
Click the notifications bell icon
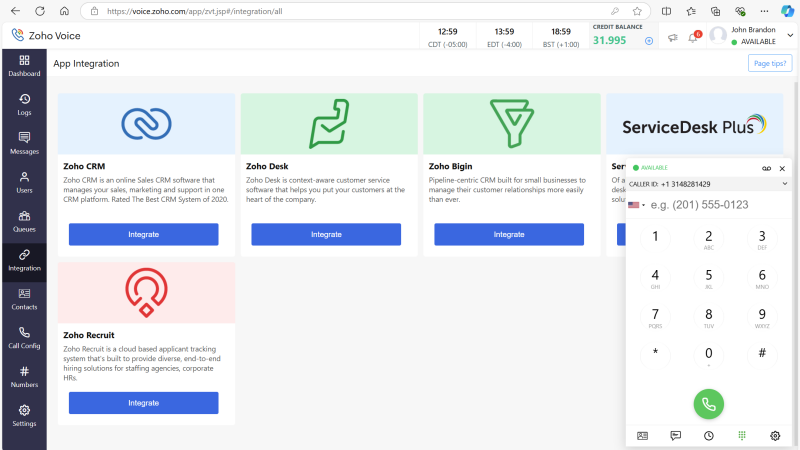tap(692, 37)
